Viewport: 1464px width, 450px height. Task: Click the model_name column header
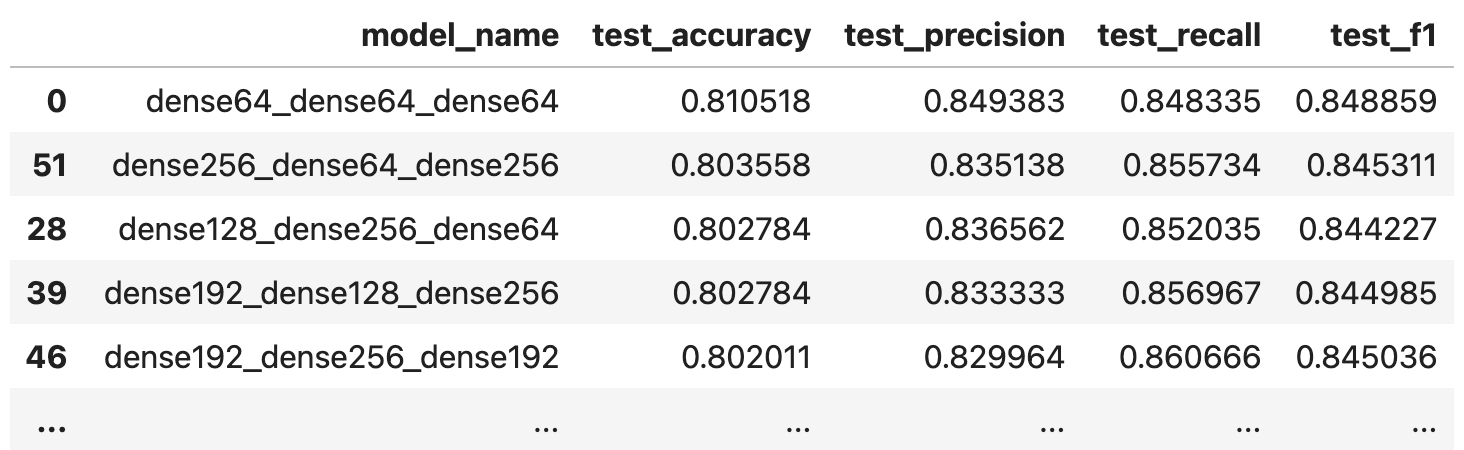(459, 36)
